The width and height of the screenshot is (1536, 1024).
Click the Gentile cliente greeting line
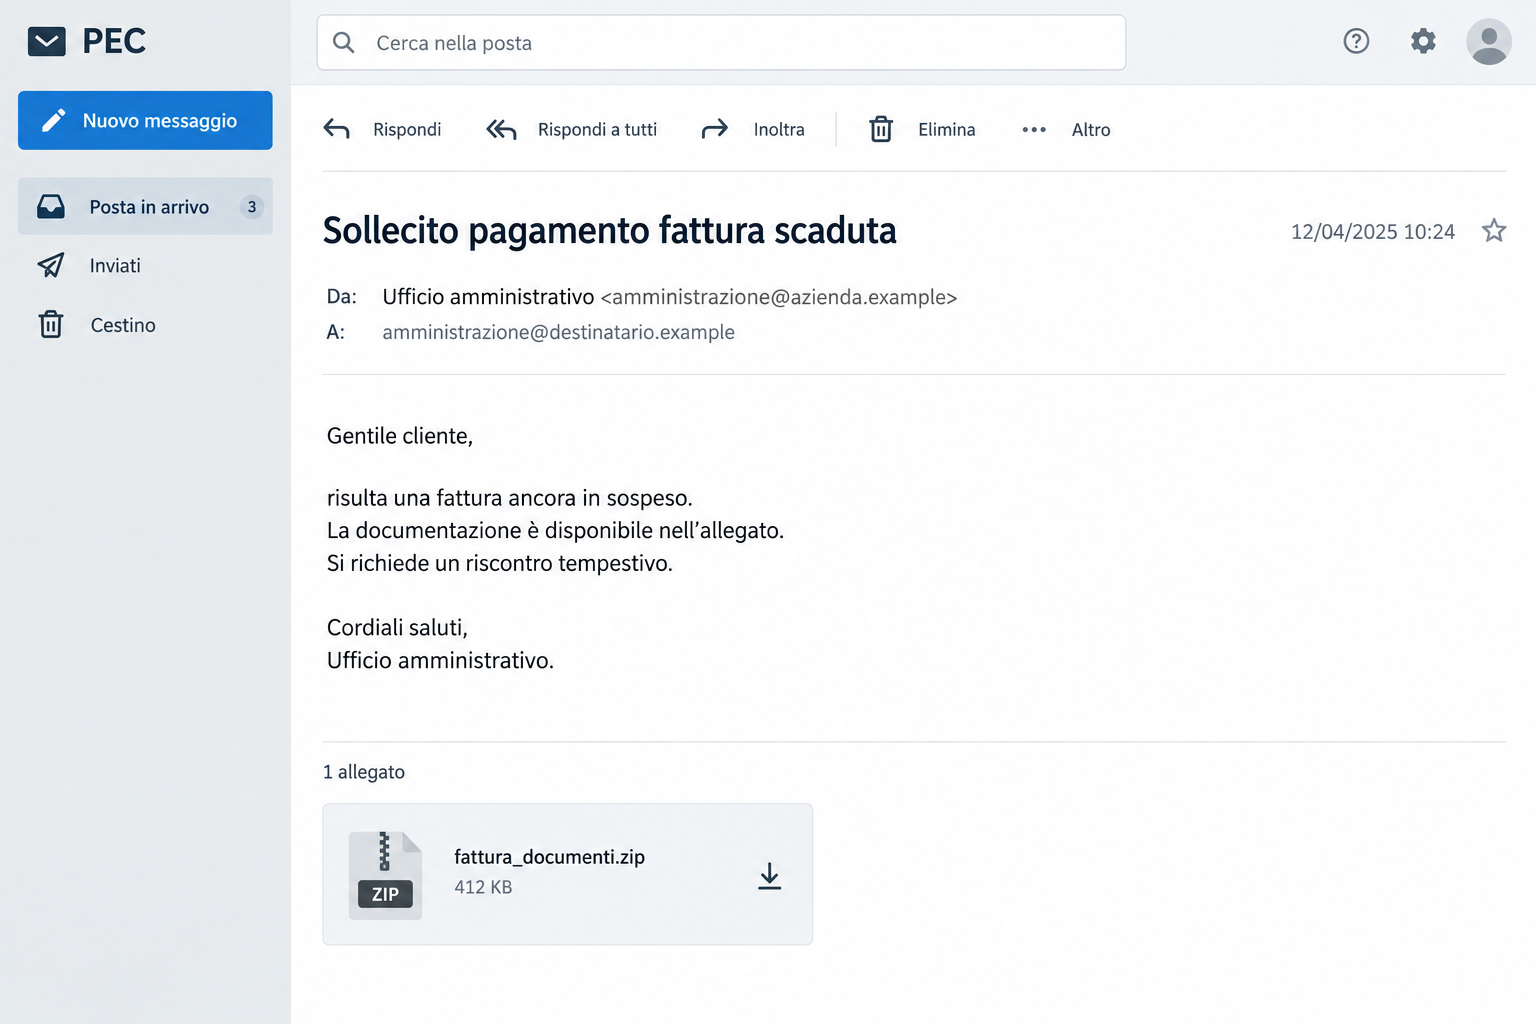[x=400, y=436]
